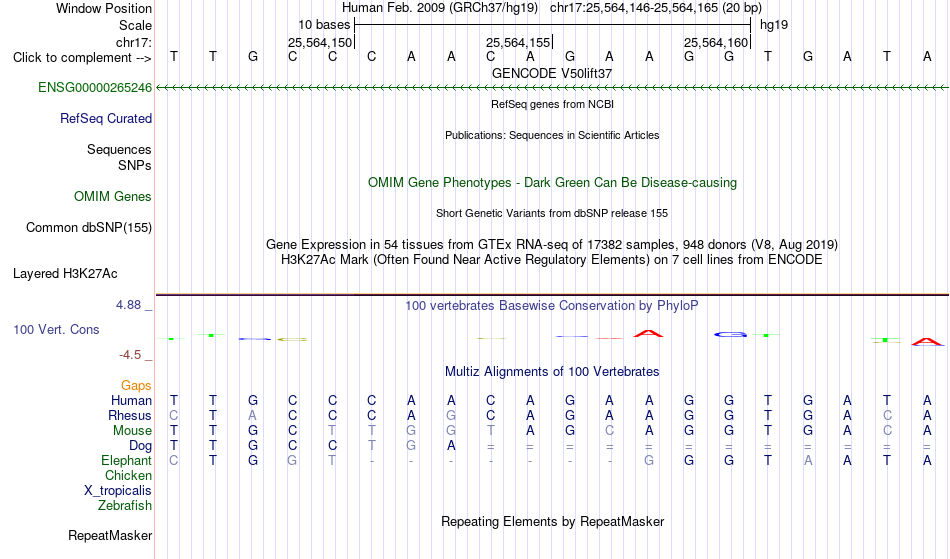
Task: Click the 25,564,155 coordinate marker
Action: [x=517, y=42]
